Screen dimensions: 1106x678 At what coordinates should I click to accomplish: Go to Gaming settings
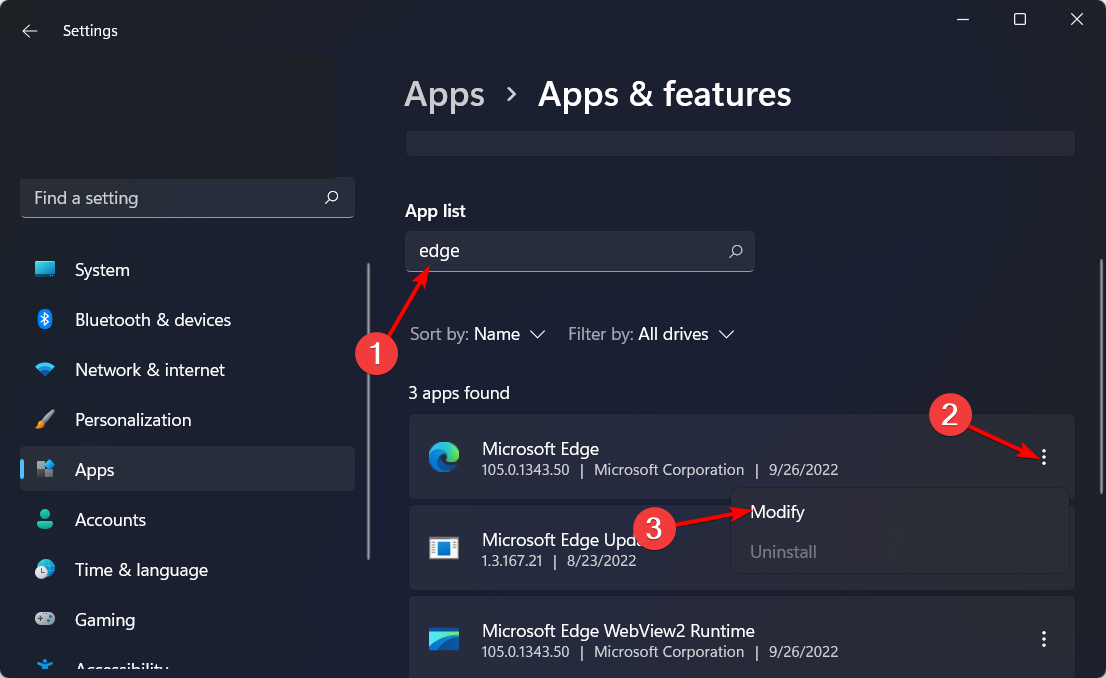click(x=188, y=619)
